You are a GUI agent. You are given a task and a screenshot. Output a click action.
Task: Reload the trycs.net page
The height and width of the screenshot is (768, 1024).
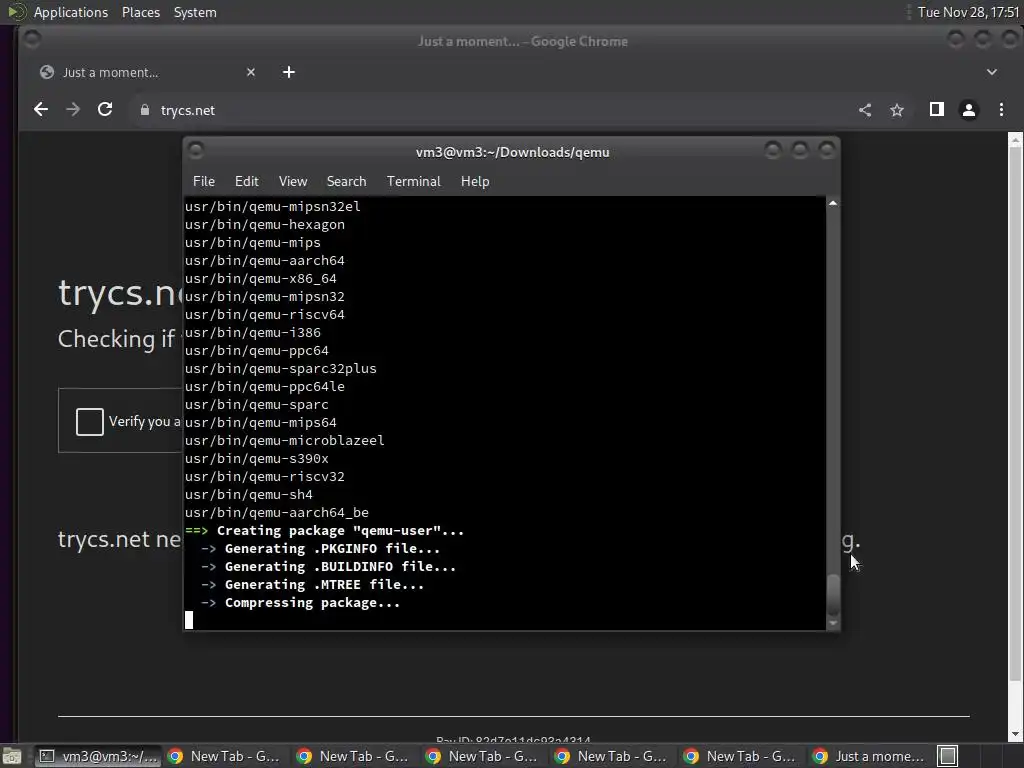tap(105, 110)
